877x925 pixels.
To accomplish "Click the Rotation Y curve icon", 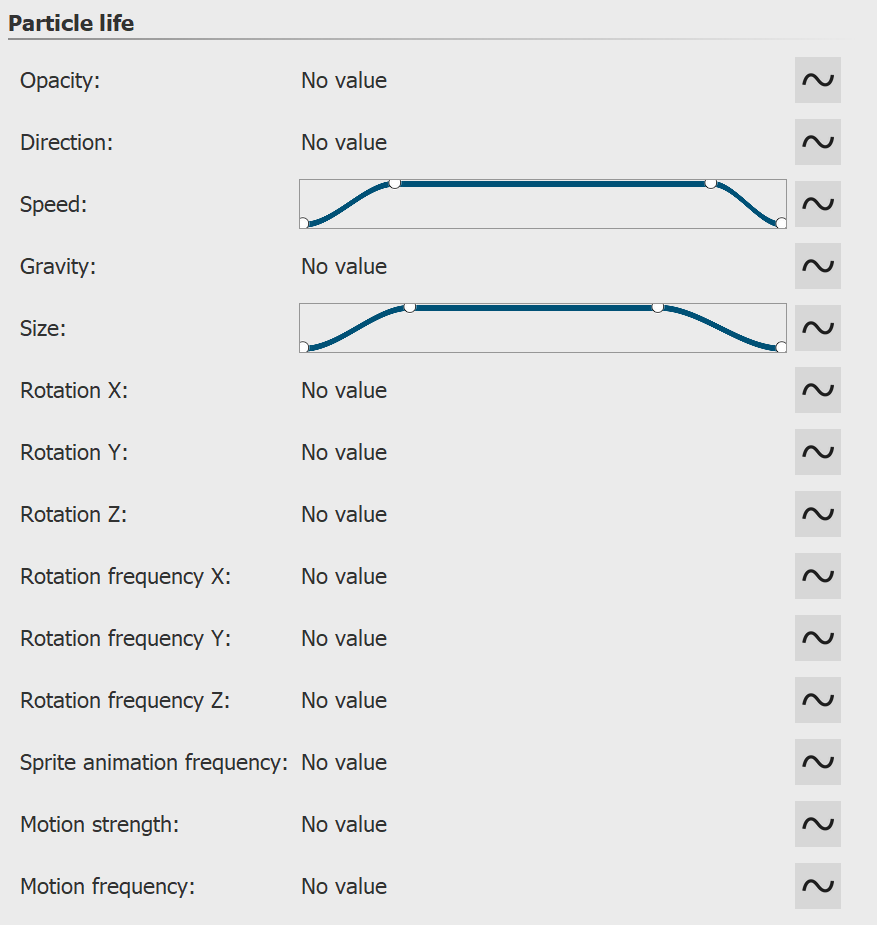I will click(x=817, y=452).
